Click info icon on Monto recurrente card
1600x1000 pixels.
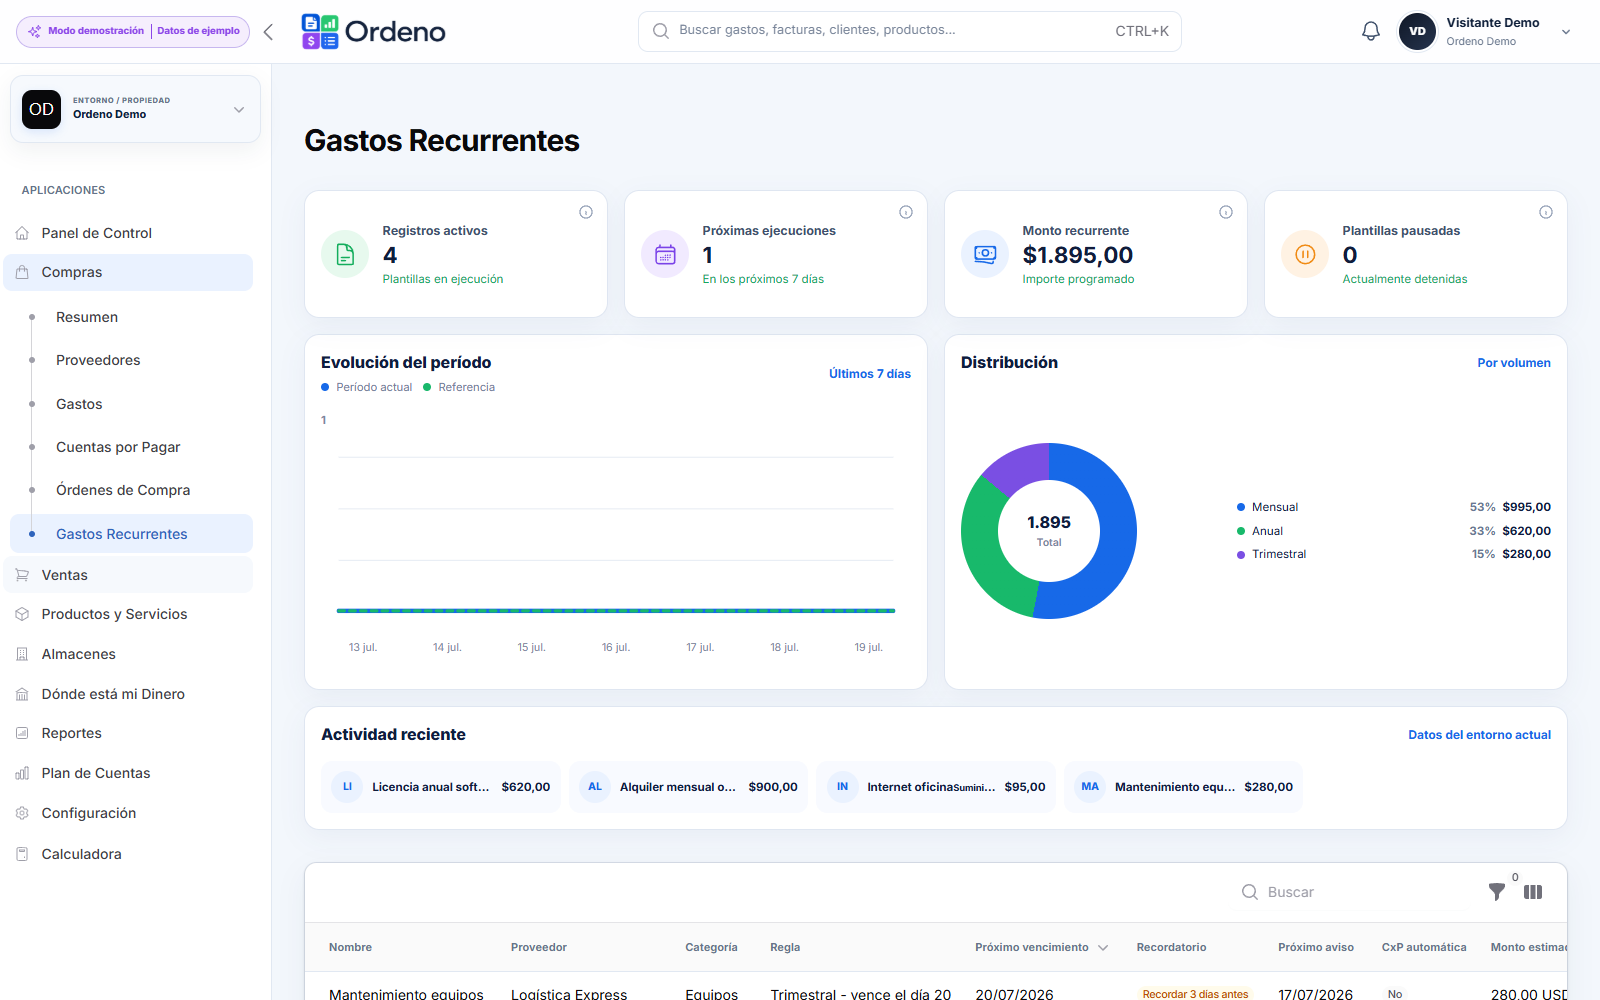[x=1226, y=212]
